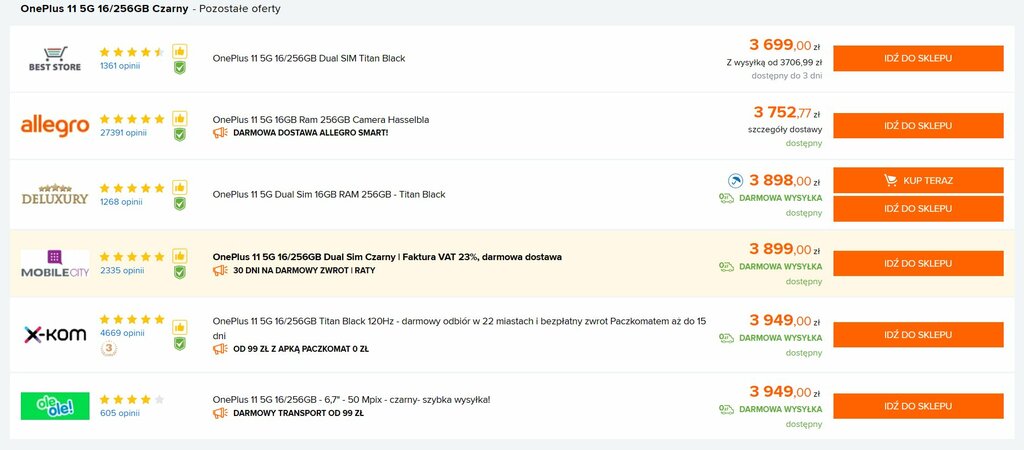Open the Allegro shop logo

55,125
